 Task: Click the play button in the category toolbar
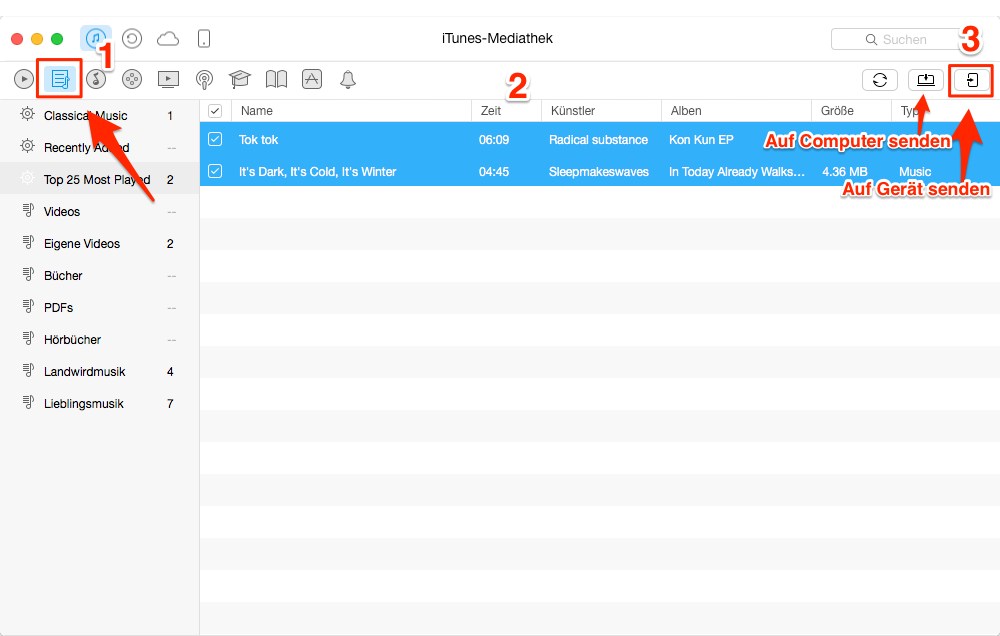(x=24, y=79)
